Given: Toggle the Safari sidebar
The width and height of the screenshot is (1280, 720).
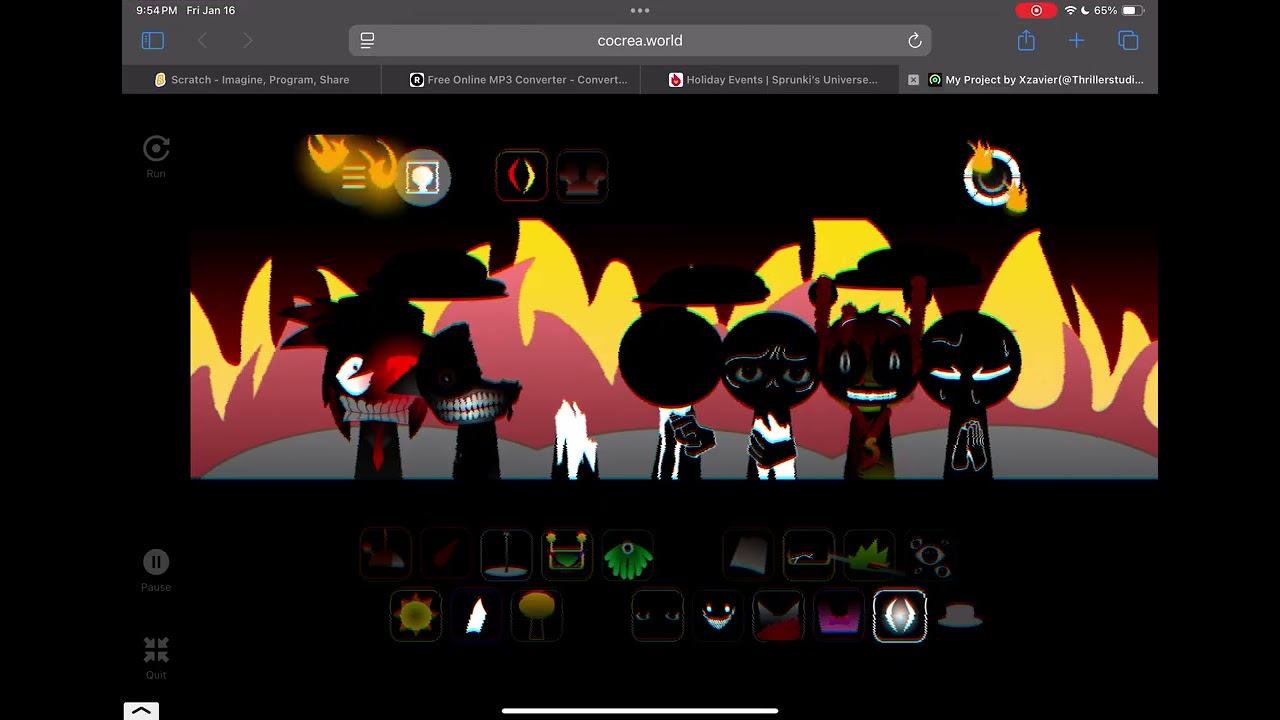Looking at the screenshot, I should click(153, 40).
